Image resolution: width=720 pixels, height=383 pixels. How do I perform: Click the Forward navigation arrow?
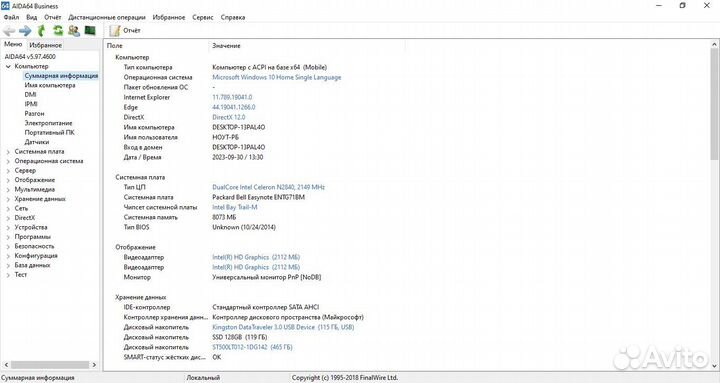(x=25, y=31)
